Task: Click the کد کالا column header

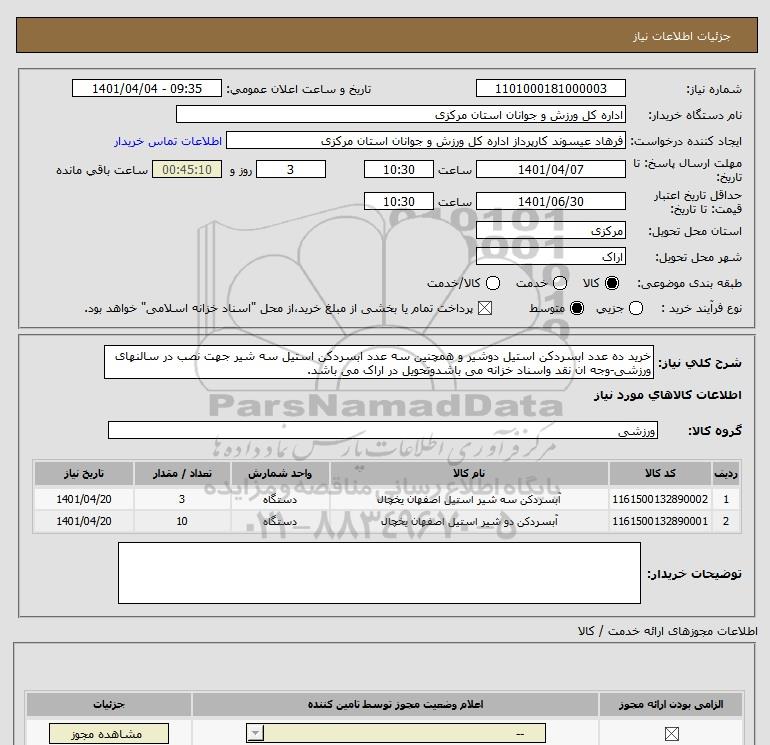Action: click(x=660, y=473)
